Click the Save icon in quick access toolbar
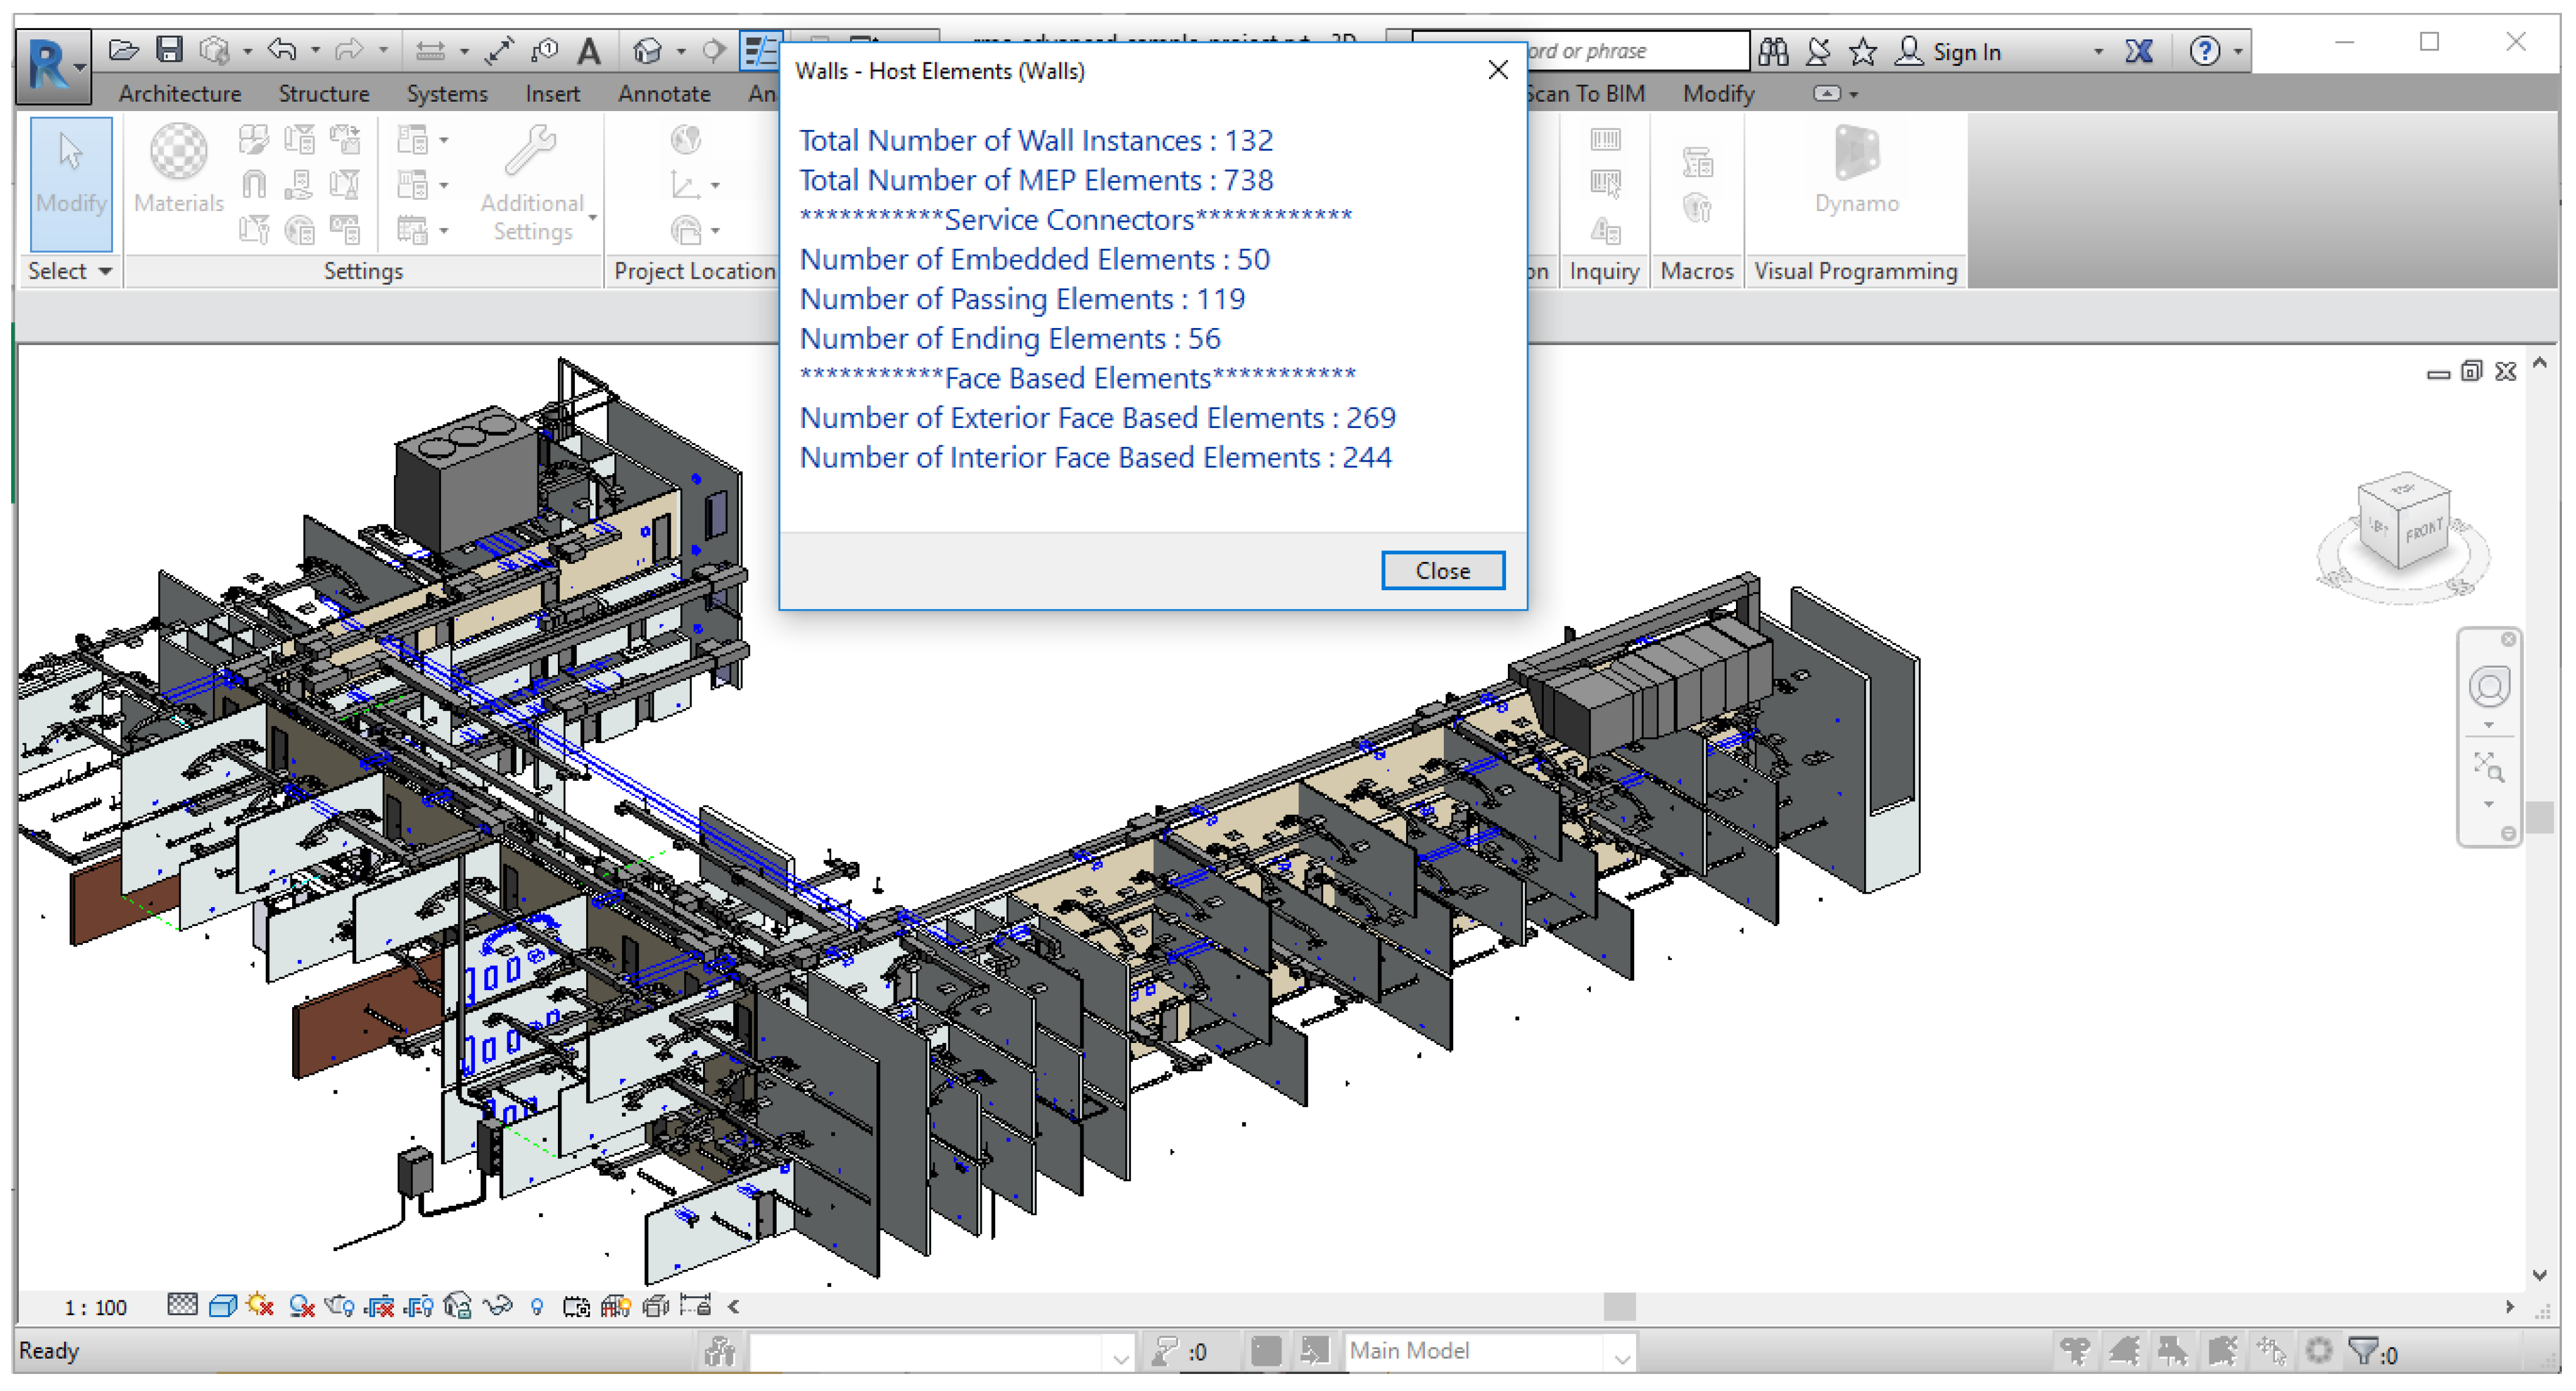Viewport: 2576px width, 1391px height. 170,50
